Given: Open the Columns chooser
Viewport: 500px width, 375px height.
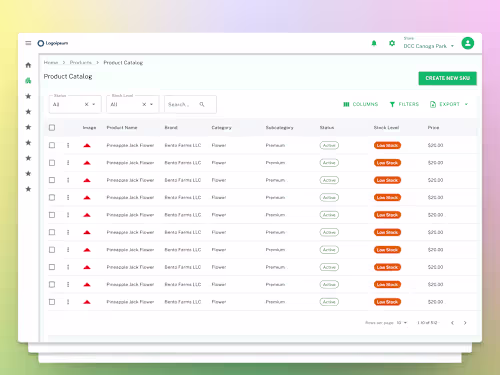Looking at the screenshot, I should click(361, 104).
